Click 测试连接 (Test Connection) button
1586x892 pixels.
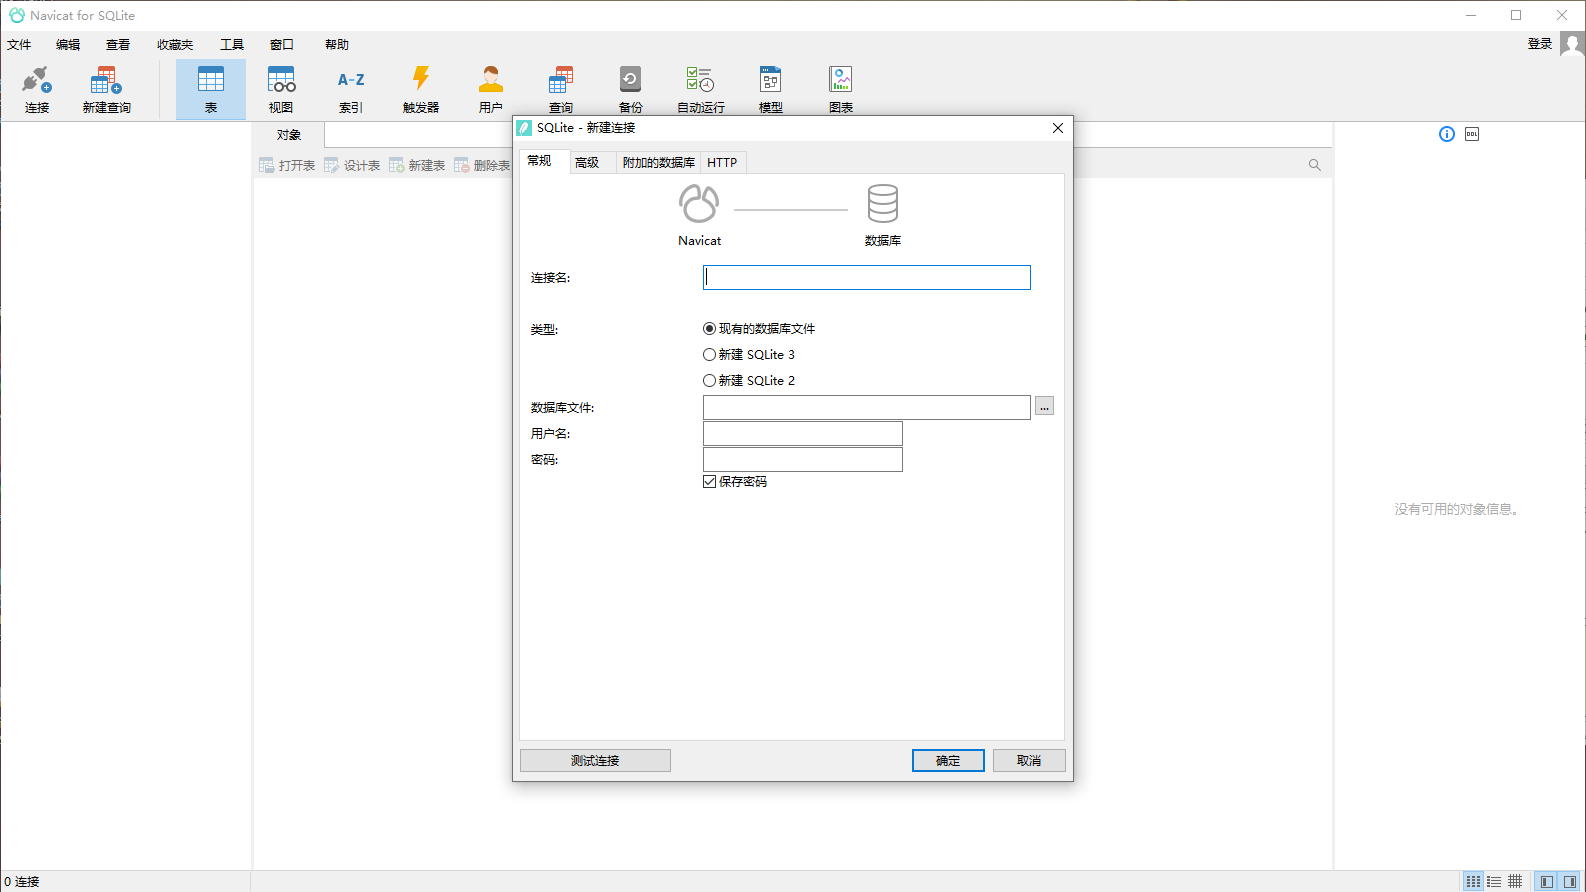595,761
